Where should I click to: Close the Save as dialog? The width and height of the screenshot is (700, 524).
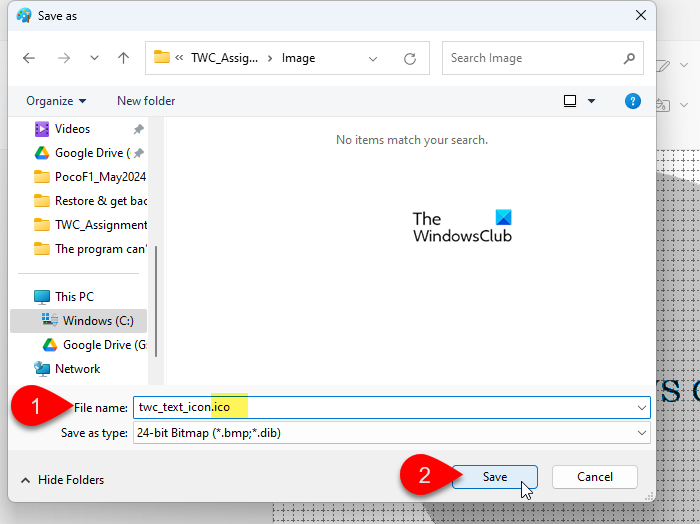[x=641, y=15]
